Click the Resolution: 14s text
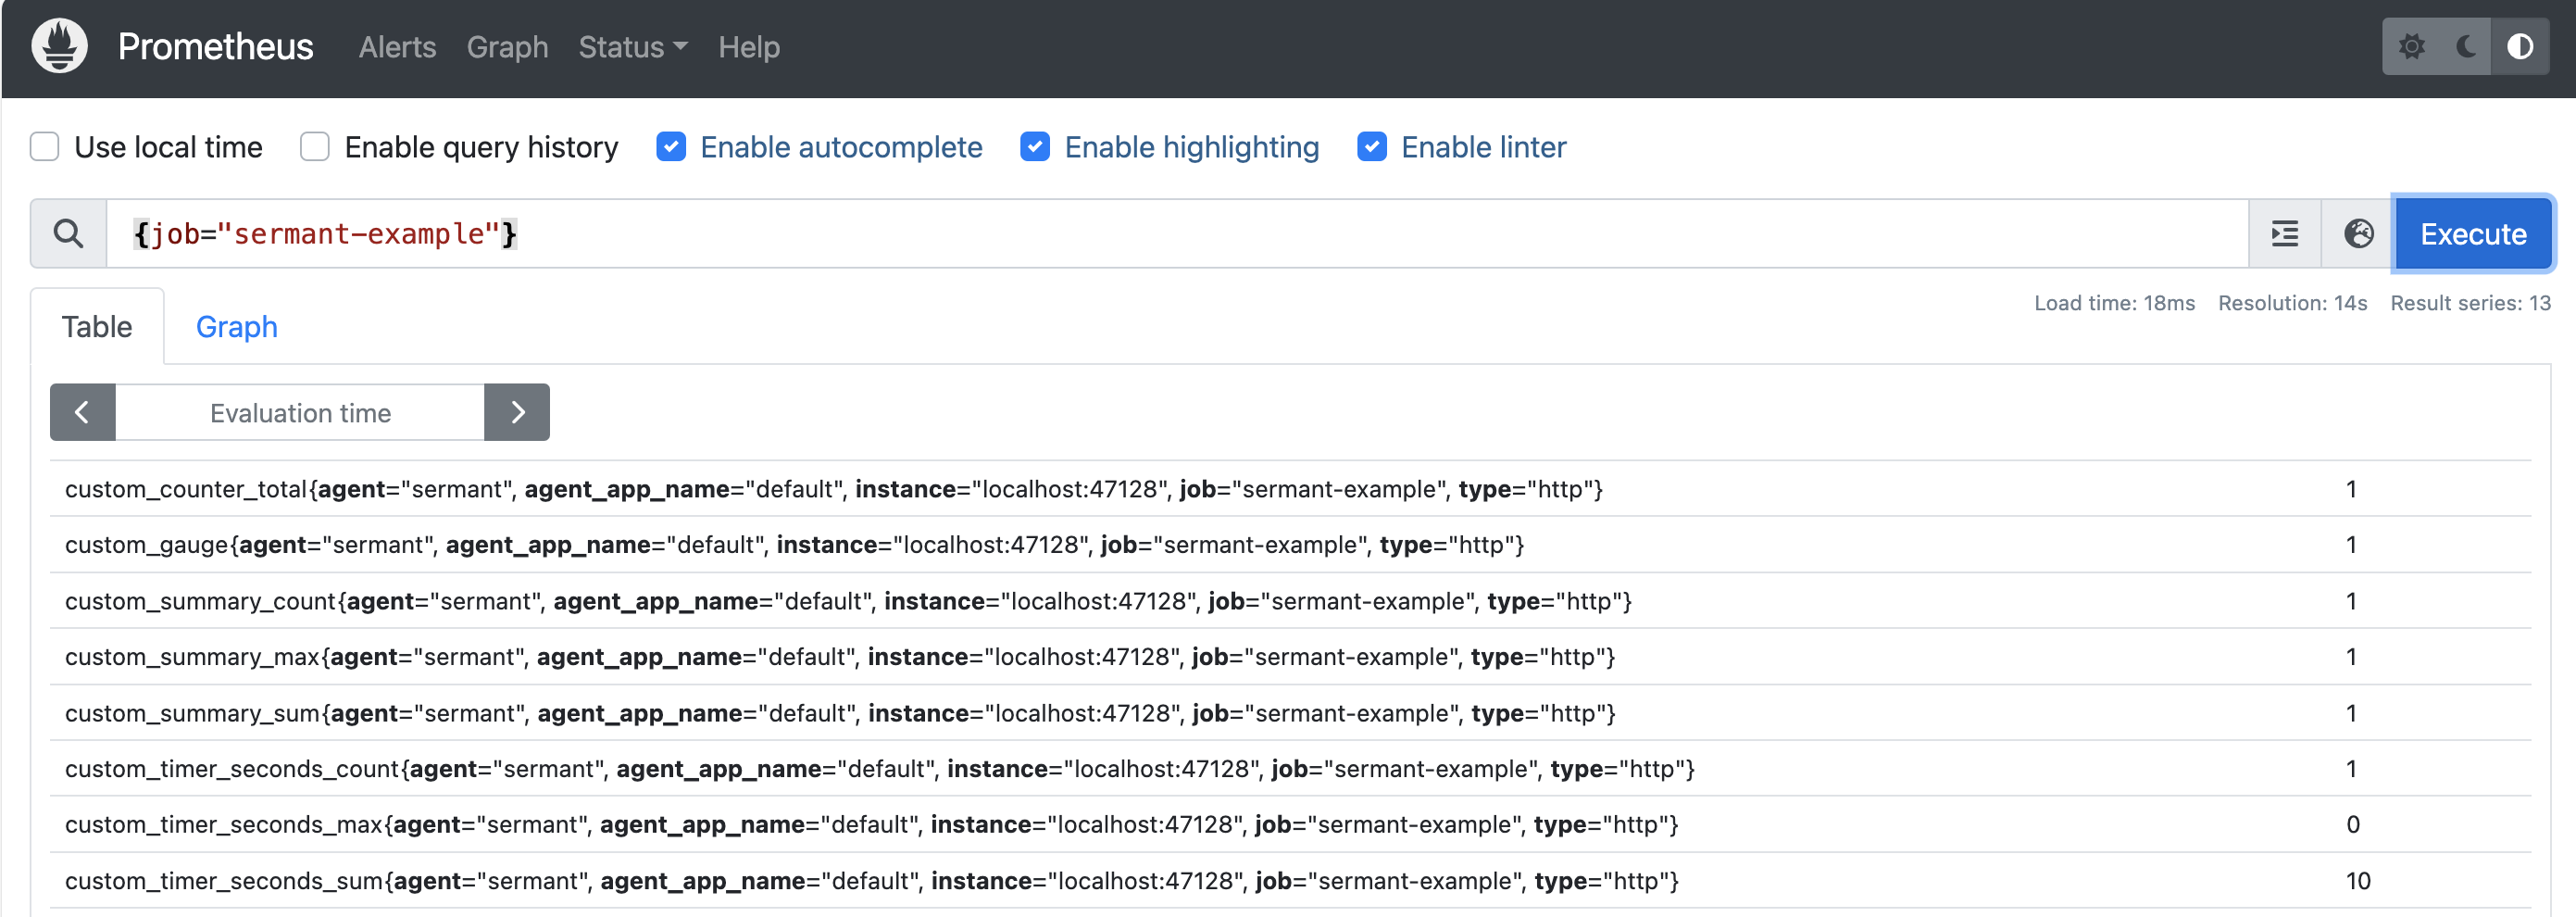2576x917 pixels. pyautogui.click(x=2292, y=303)
